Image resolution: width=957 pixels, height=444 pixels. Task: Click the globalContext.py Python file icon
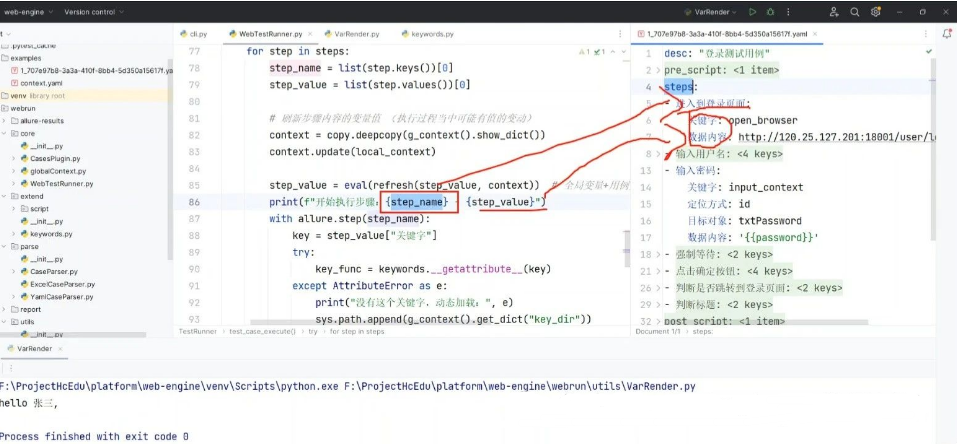[24, 171]
